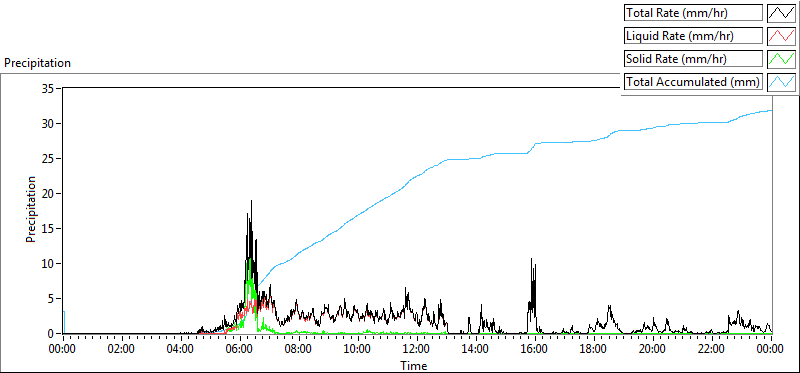Click the 22:00 time tick label
800x373 pixels.
click(711, 350)
